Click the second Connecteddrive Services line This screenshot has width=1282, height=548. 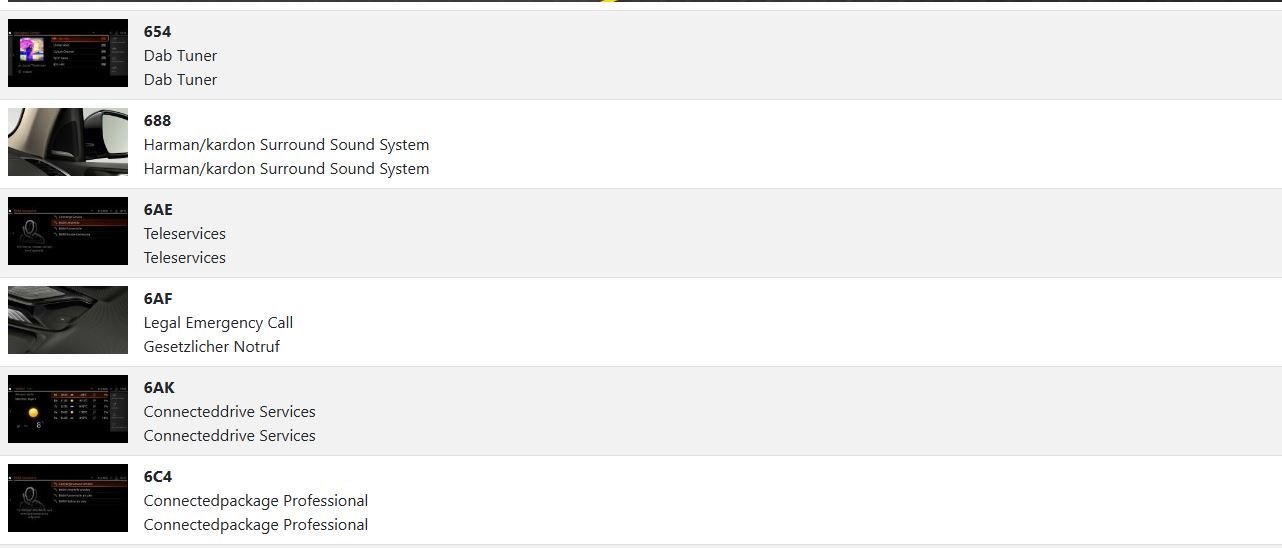pos(229,436)
